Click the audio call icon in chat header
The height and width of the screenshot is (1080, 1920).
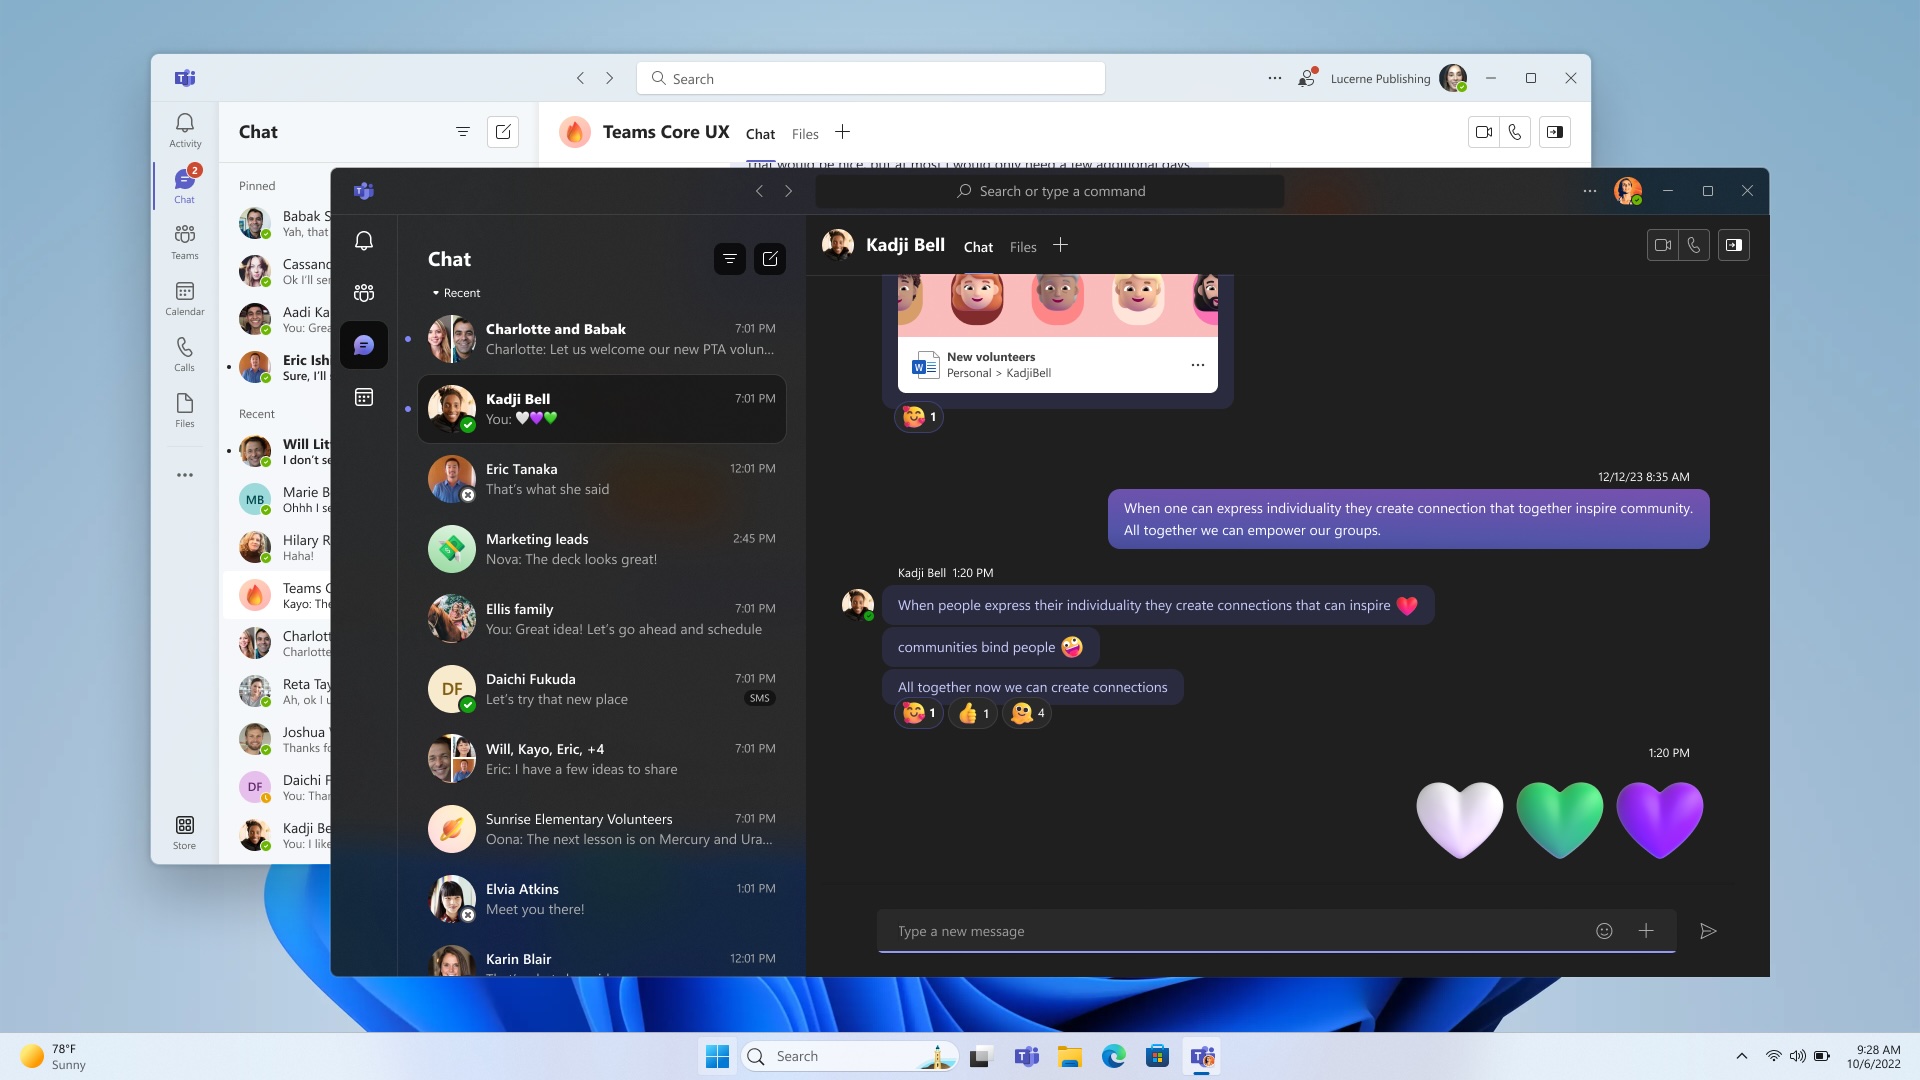pyautogui.click(x=1693, y=245)
